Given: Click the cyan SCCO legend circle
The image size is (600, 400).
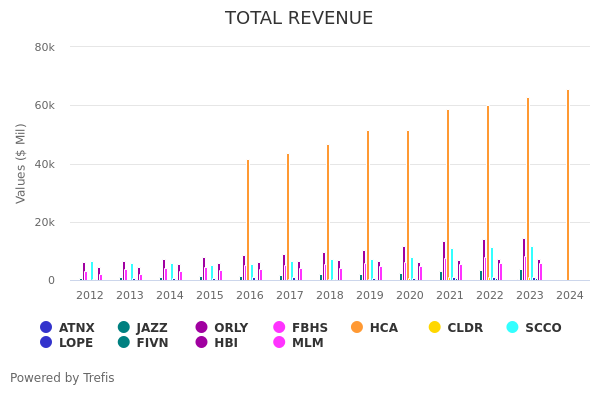Looking at the screenshot, I should coord(512,328).
